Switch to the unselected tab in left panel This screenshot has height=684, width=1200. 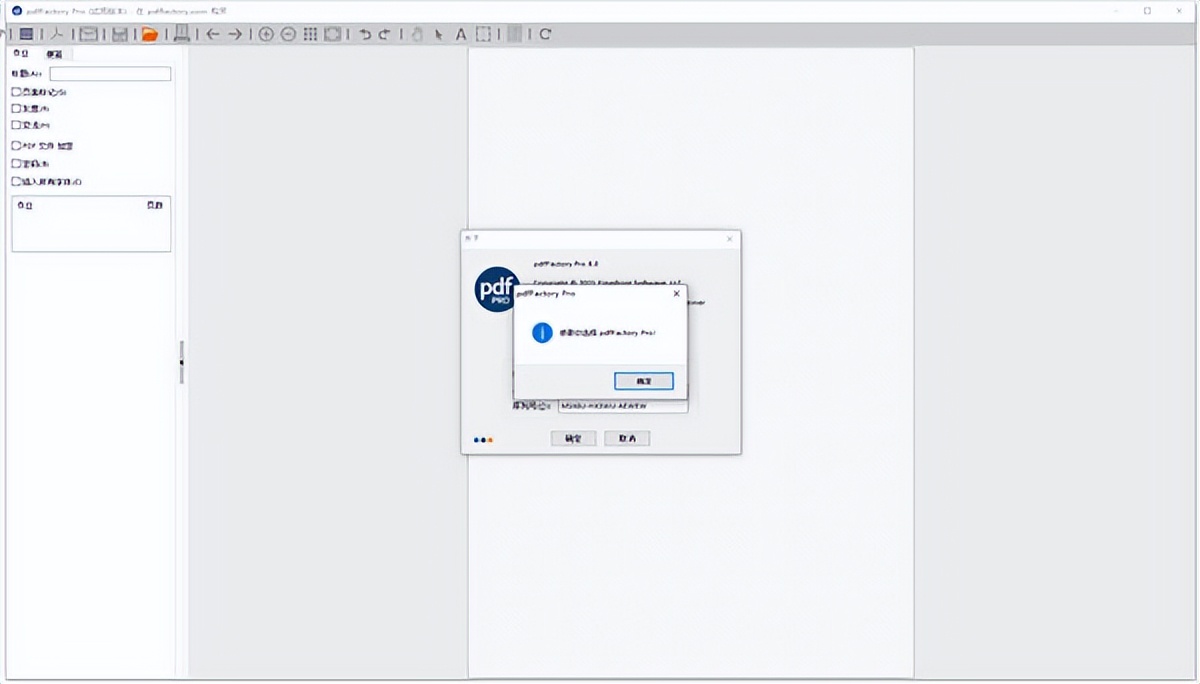(54, 54)
